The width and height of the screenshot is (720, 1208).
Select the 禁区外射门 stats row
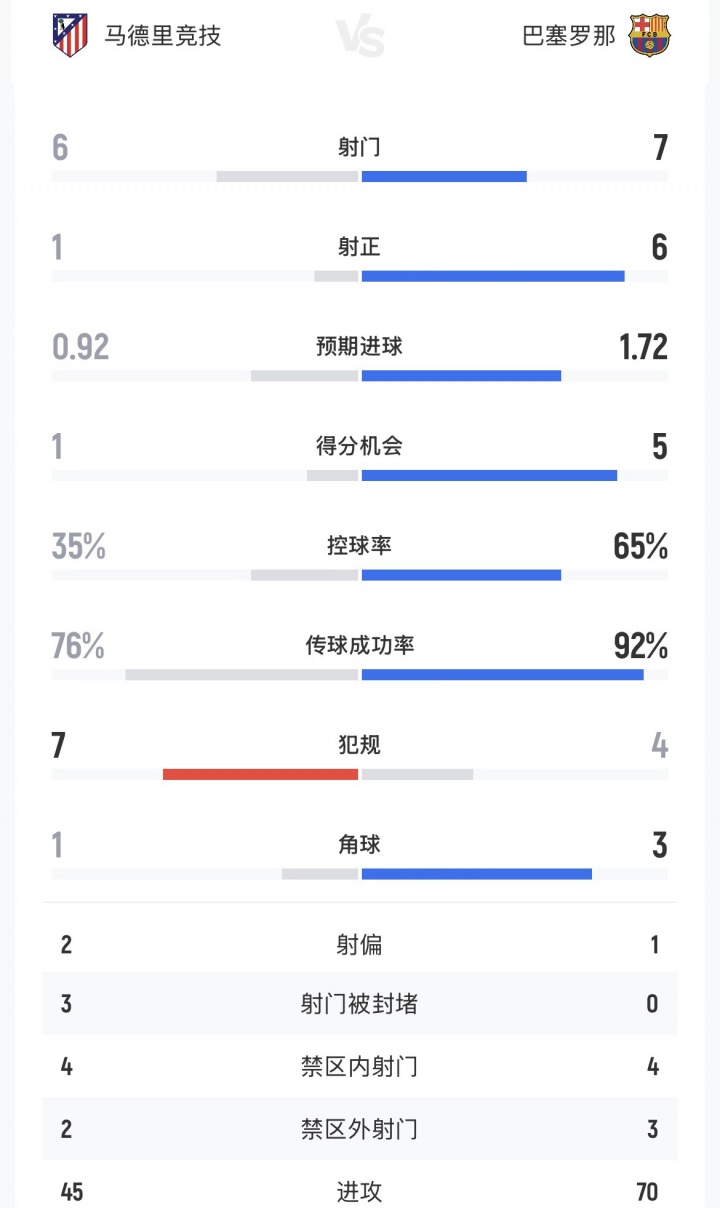coord(359,1129)
